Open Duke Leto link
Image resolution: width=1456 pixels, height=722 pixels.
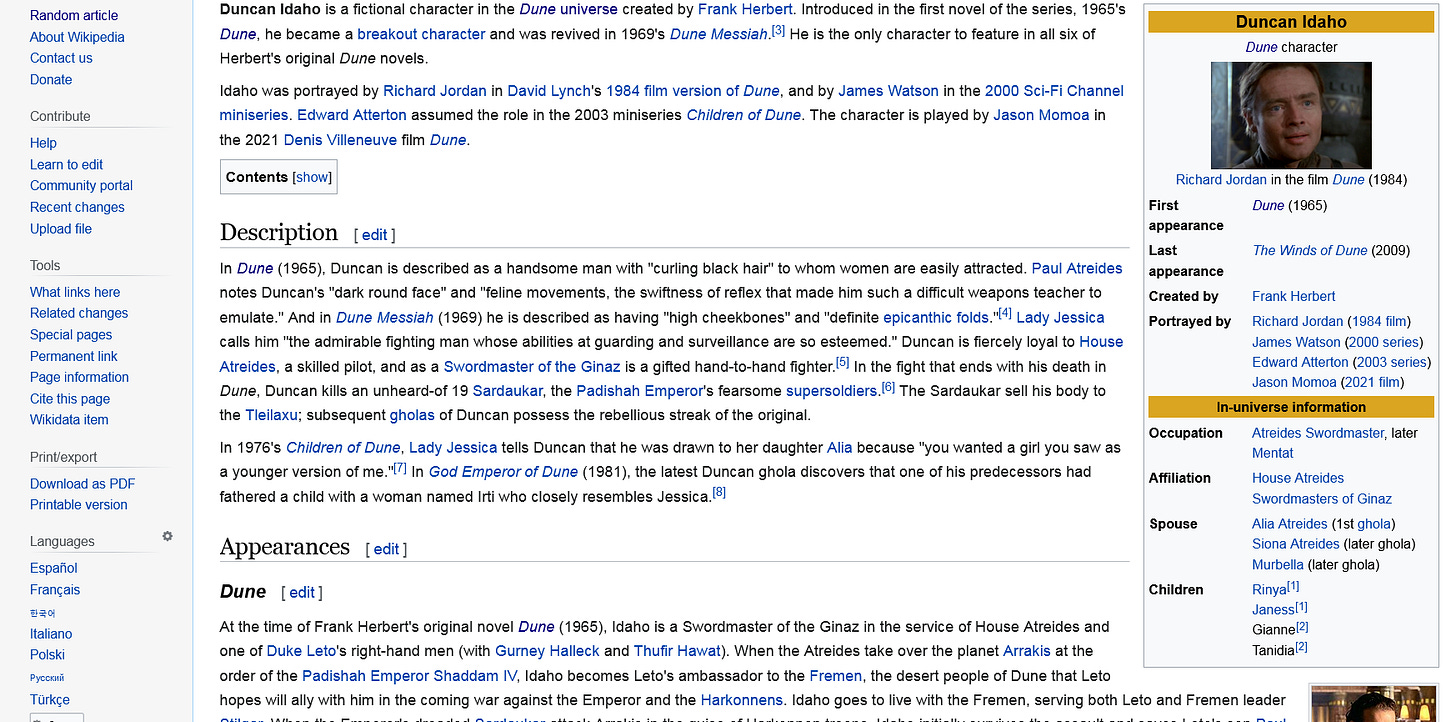click(x=299, y=651)
